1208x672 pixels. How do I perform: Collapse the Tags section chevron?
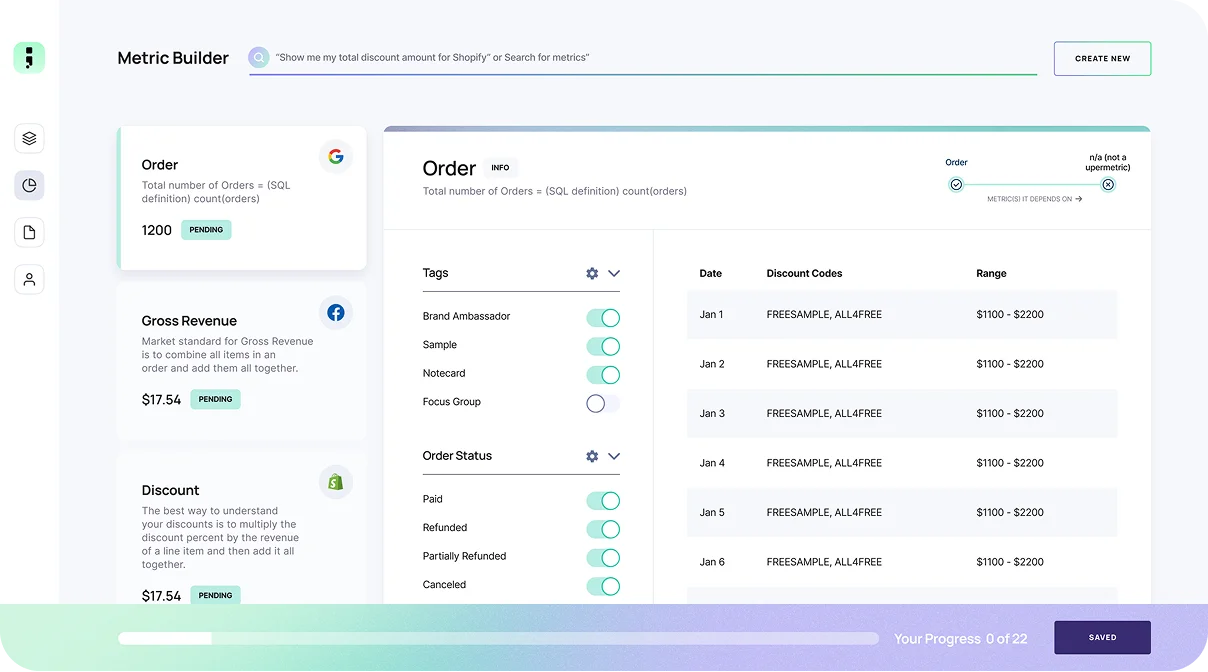pos(614,273)
